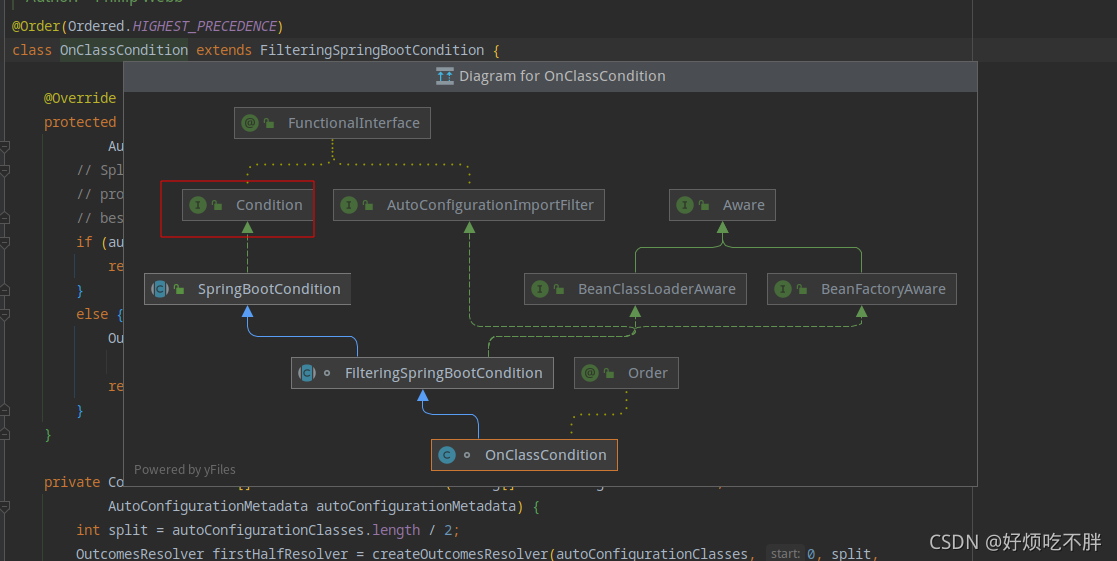Click FilteringSpringBootCondition in the extends clause

pyautogui.click(x=372, y=51)
